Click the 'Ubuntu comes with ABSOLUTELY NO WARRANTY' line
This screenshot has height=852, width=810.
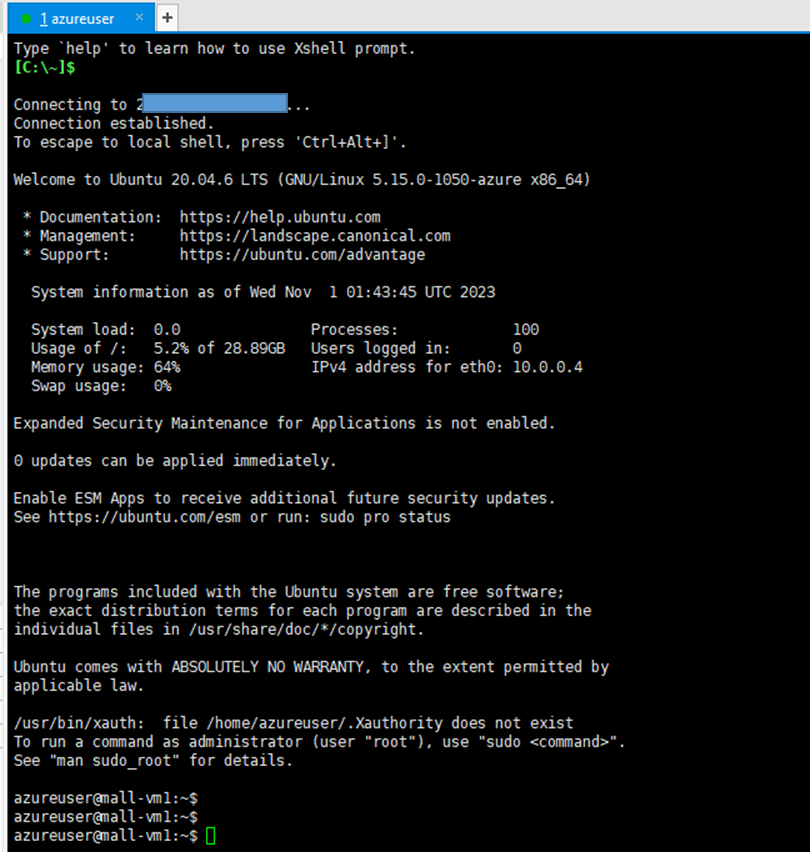pos(311,667)
